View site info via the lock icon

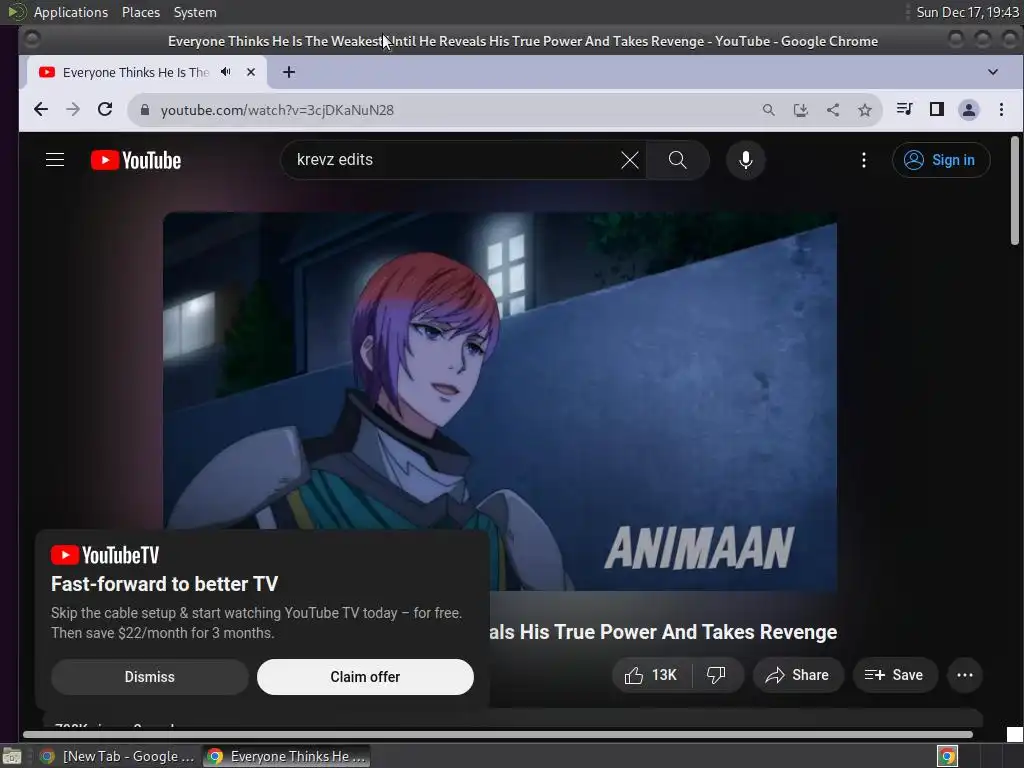coord(145,110)
